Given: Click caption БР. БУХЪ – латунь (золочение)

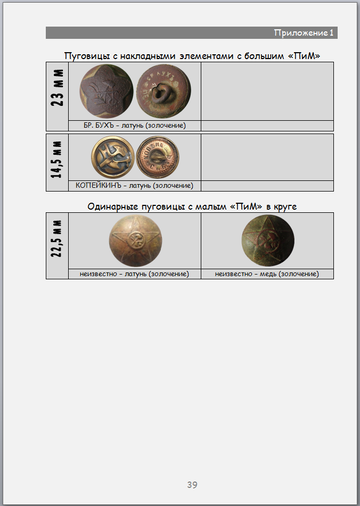Looking at the screenshot, I should 135,126.
